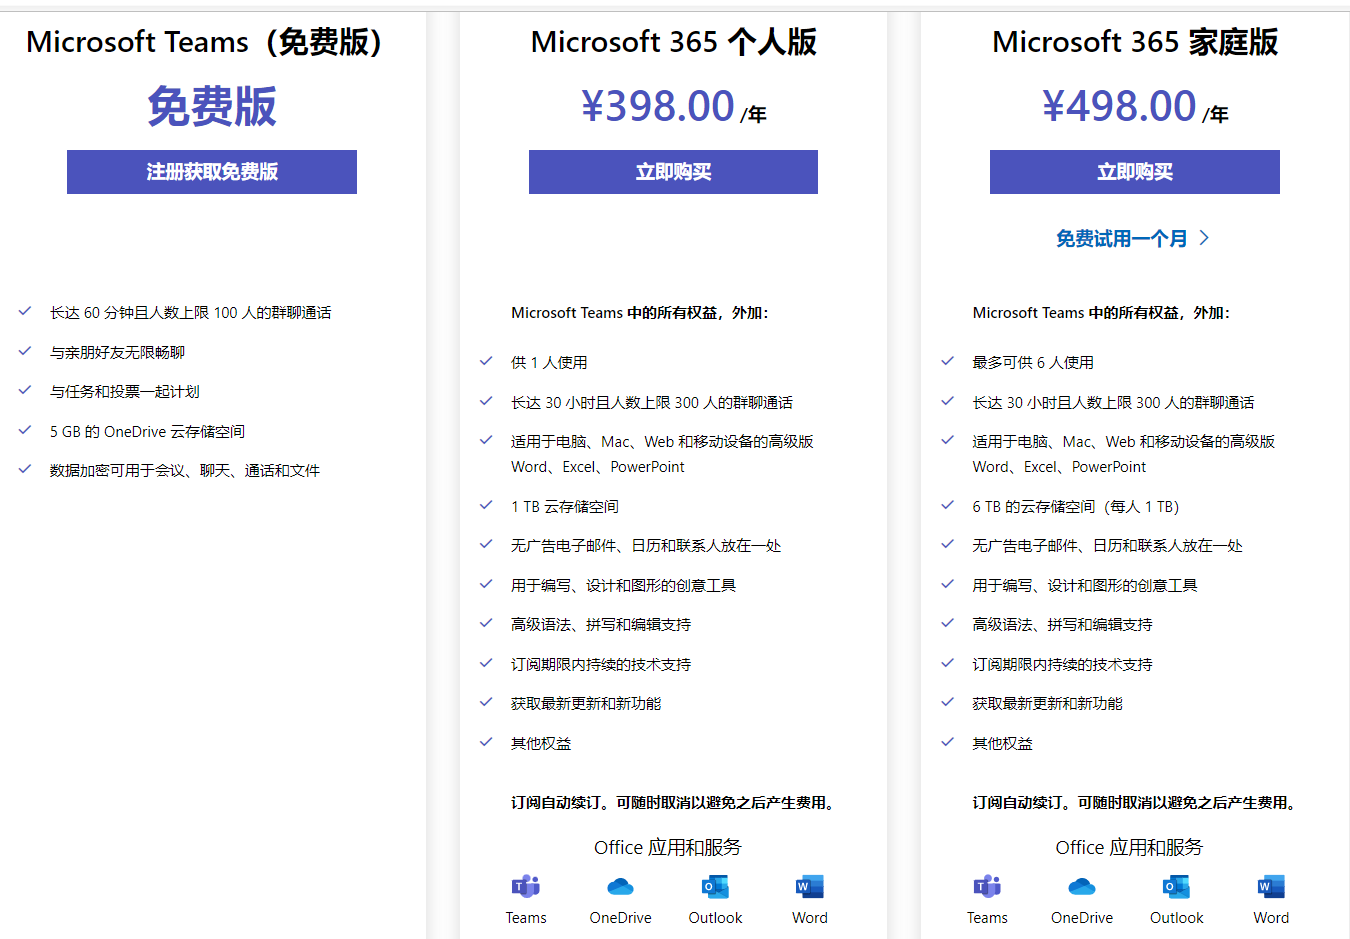
Task: Click checkmark beside 1 TB 云存储空间
Action: [x=486, y=505]
